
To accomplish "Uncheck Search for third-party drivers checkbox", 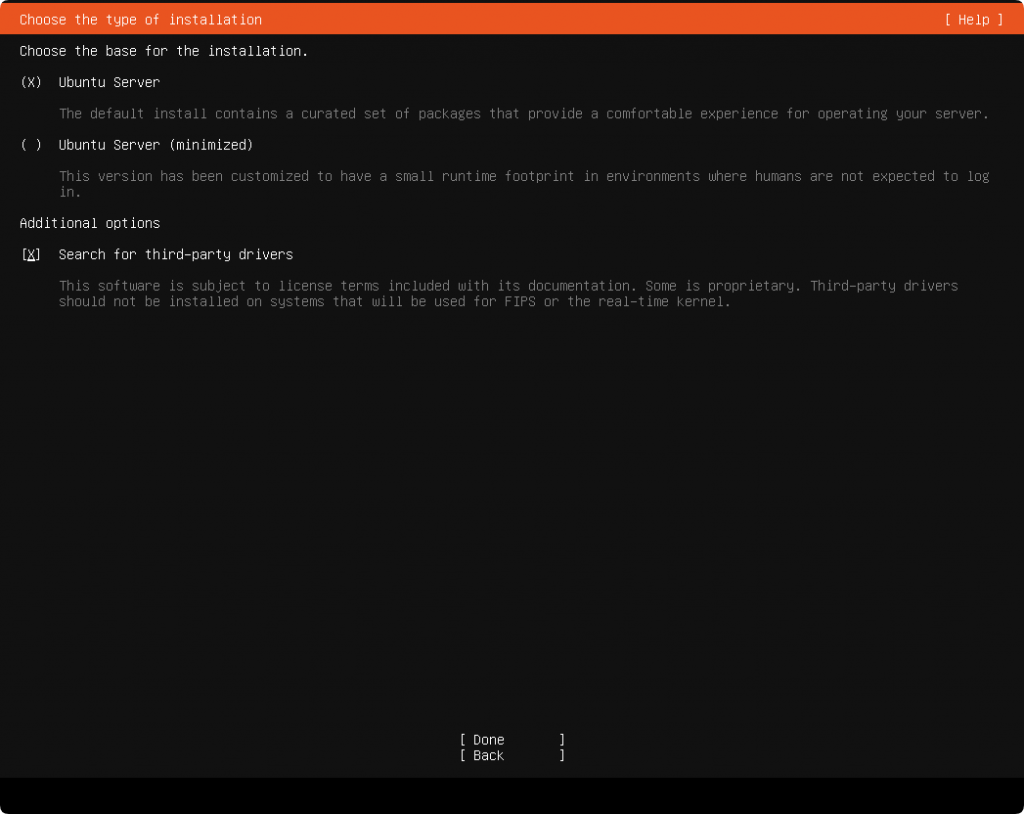I will pyautogui.click(x=31, y=255).
